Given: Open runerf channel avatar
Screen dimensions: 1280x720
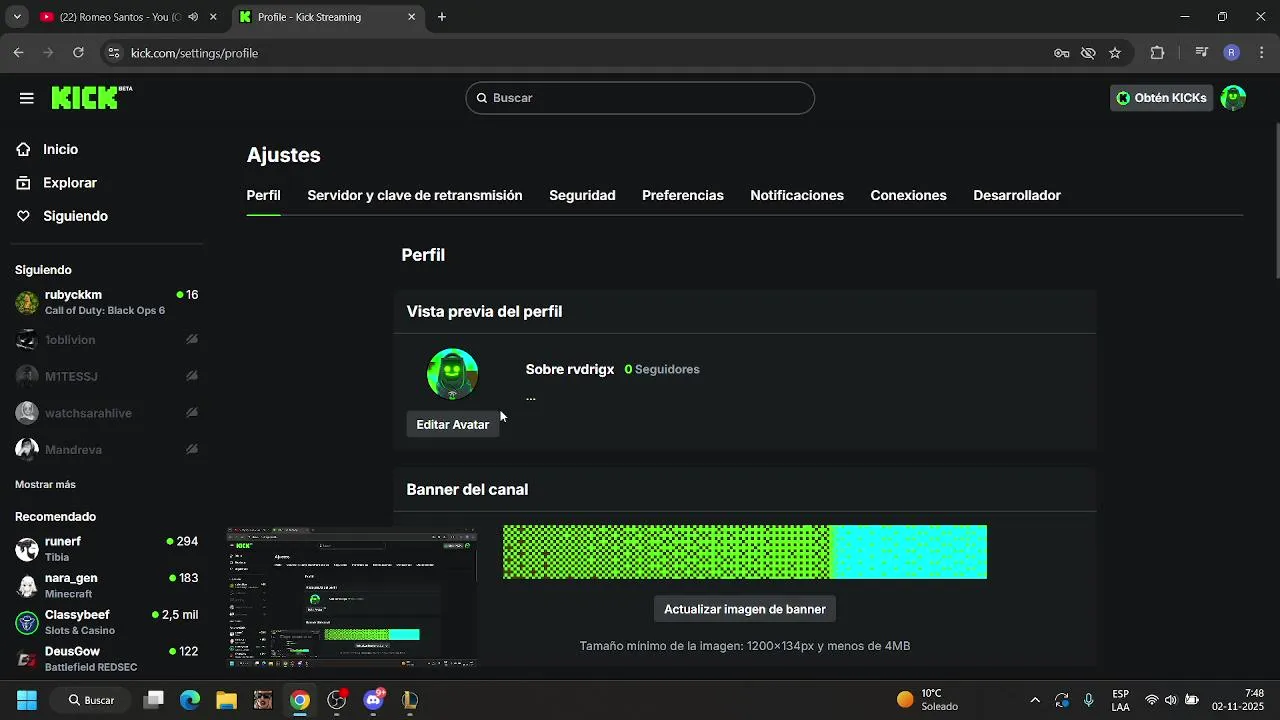Looking at the screenshot, I should tap(27, 549).
